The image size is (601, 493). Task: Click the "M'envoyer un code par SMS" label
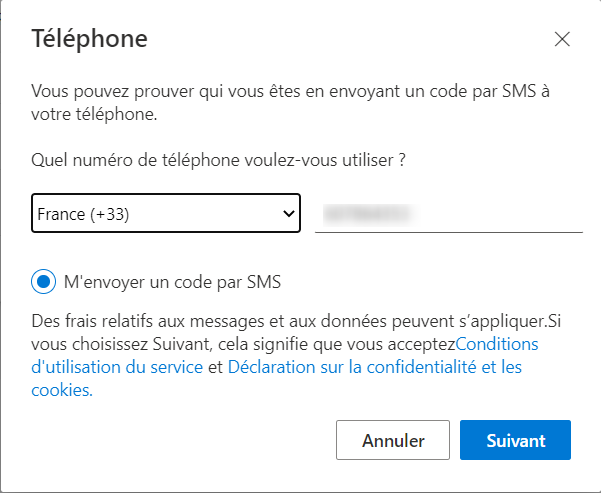tap(172, 282)
